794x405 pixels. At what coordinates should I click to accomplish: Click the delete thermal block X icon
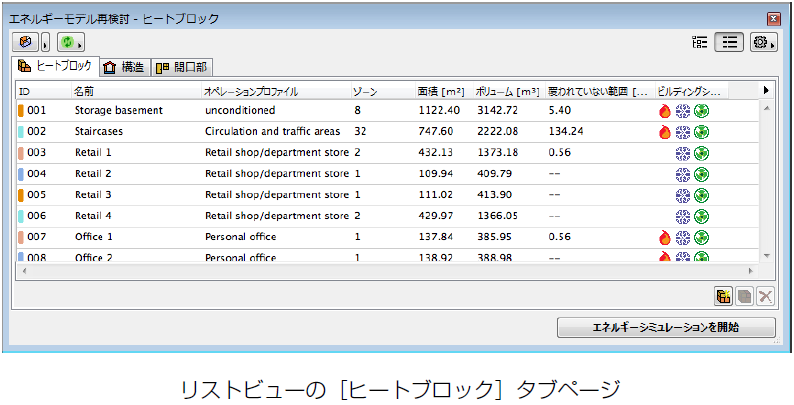[766, 297]
